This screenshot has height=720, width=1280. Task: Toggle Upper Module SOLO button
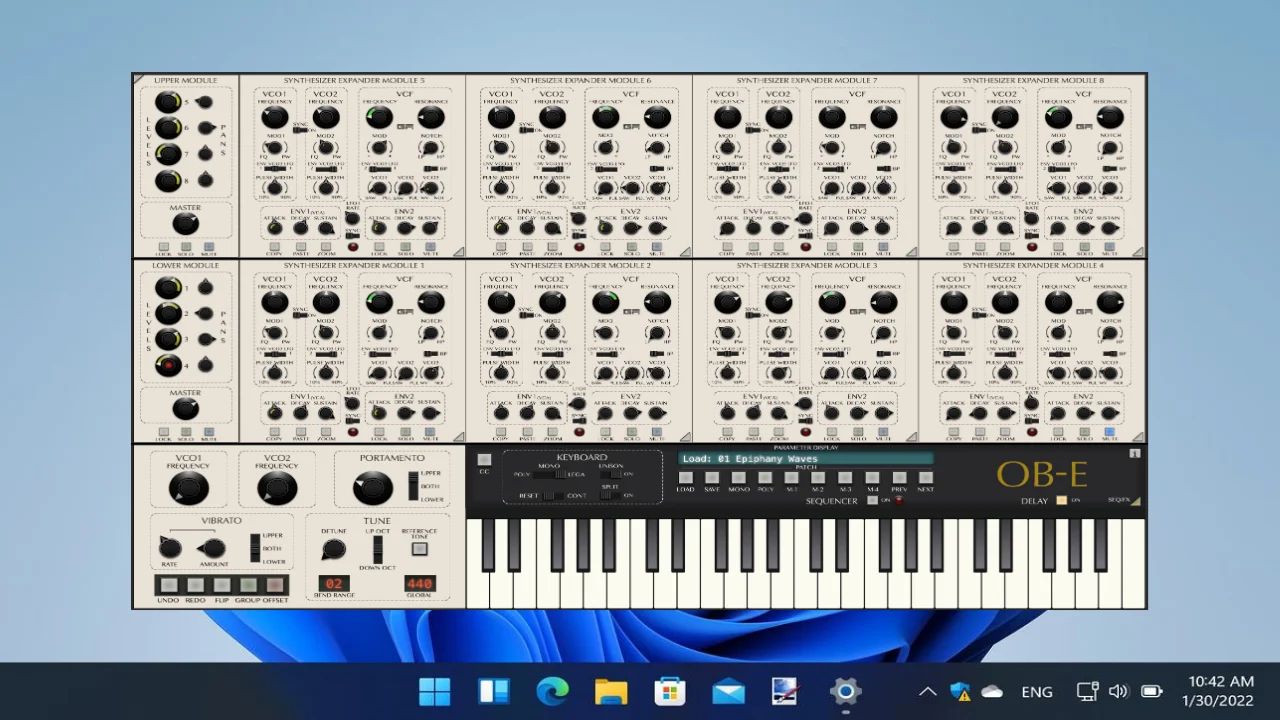pos(186,247)
